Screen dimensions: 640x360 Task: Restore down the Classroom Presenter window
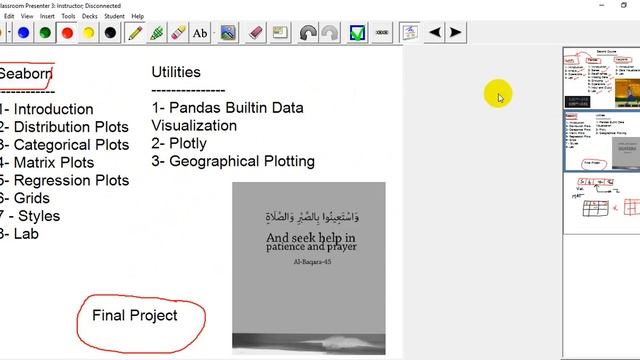(x=624, y=5)
